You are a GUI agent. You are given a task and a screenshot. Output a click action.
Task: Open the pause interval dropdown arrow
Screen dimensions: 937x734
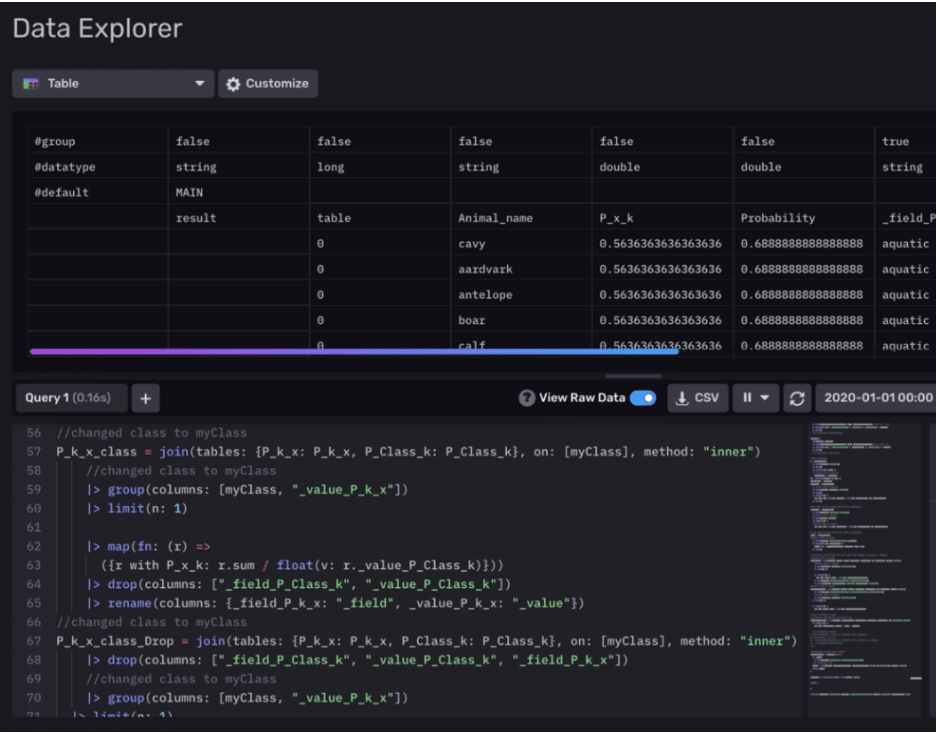tap(763, 397)
